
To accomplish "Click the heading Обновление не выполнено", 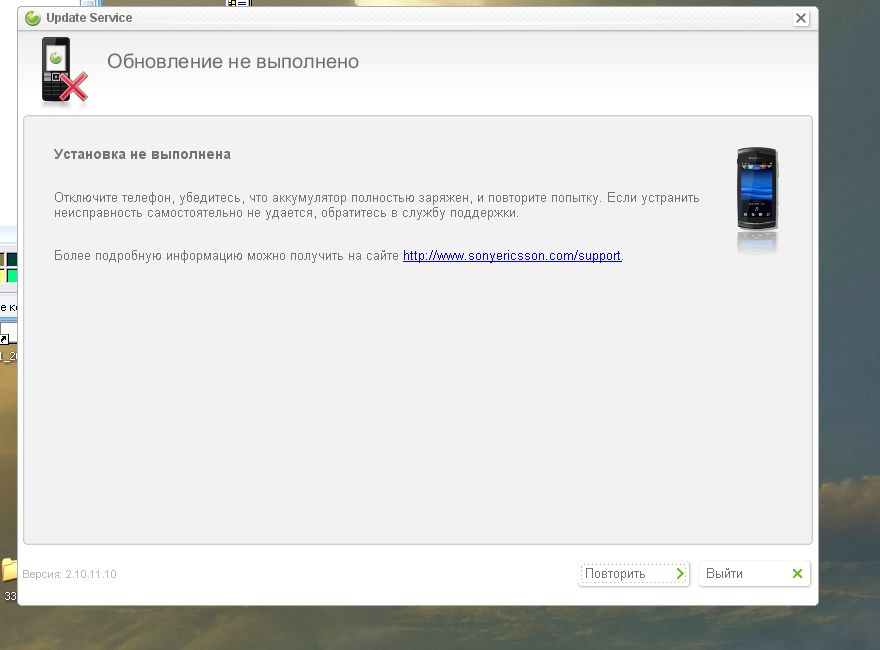I will click(x=233, y=62).
